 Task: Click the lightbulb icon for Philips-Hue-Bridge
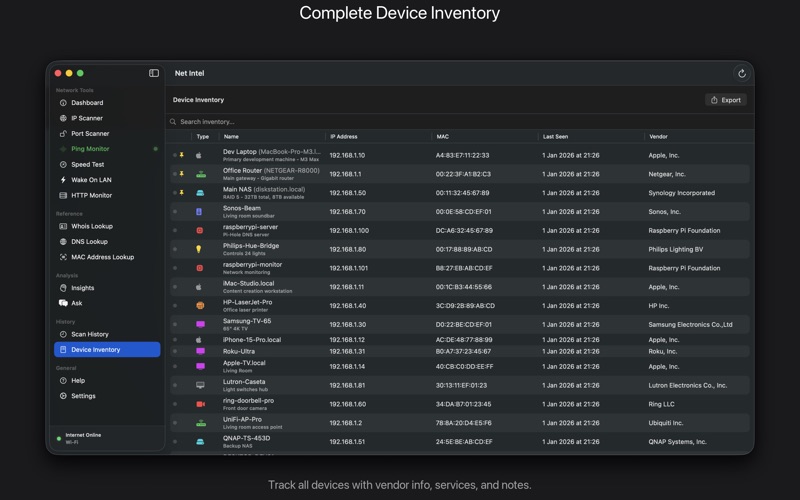pos(198,249)
